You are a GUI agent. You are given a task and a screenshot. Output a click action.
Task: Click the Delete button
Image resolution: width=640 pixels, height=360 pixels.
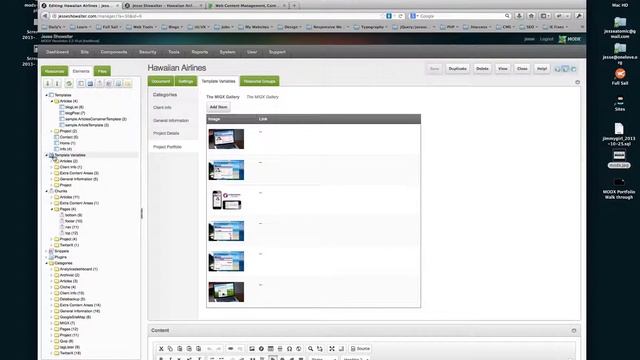(x=482, y=69)
